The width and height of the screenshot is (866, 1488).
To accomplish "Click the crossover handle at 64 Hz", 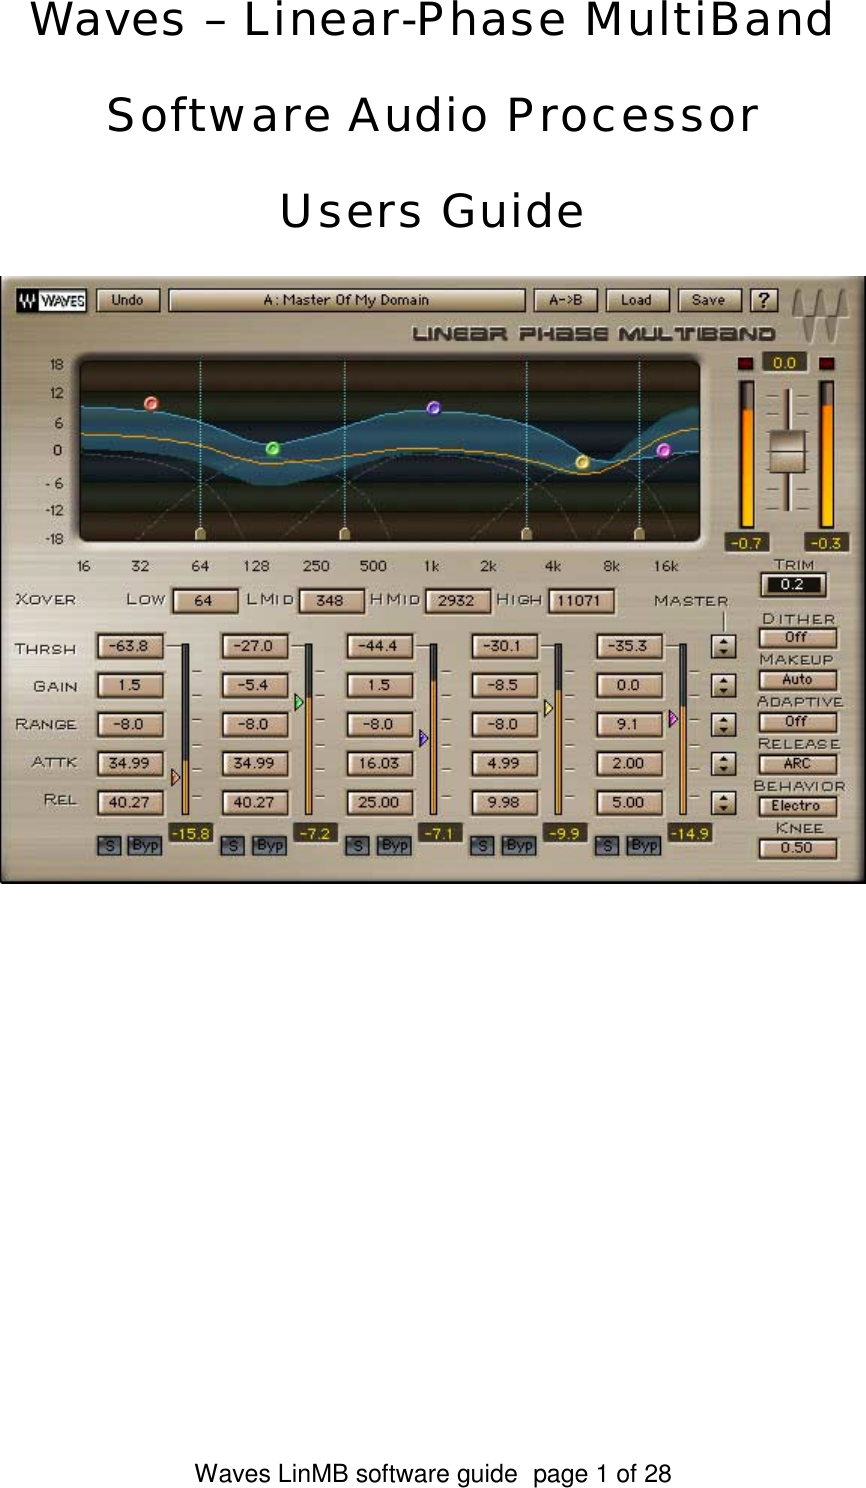I will coord(200,533).
